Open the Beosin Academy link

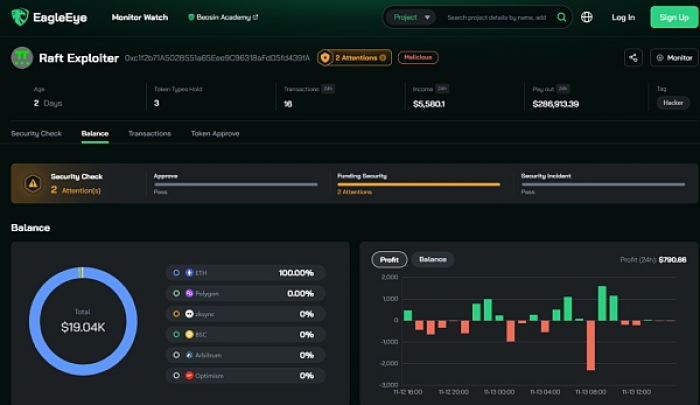click(x=223, y=17)
